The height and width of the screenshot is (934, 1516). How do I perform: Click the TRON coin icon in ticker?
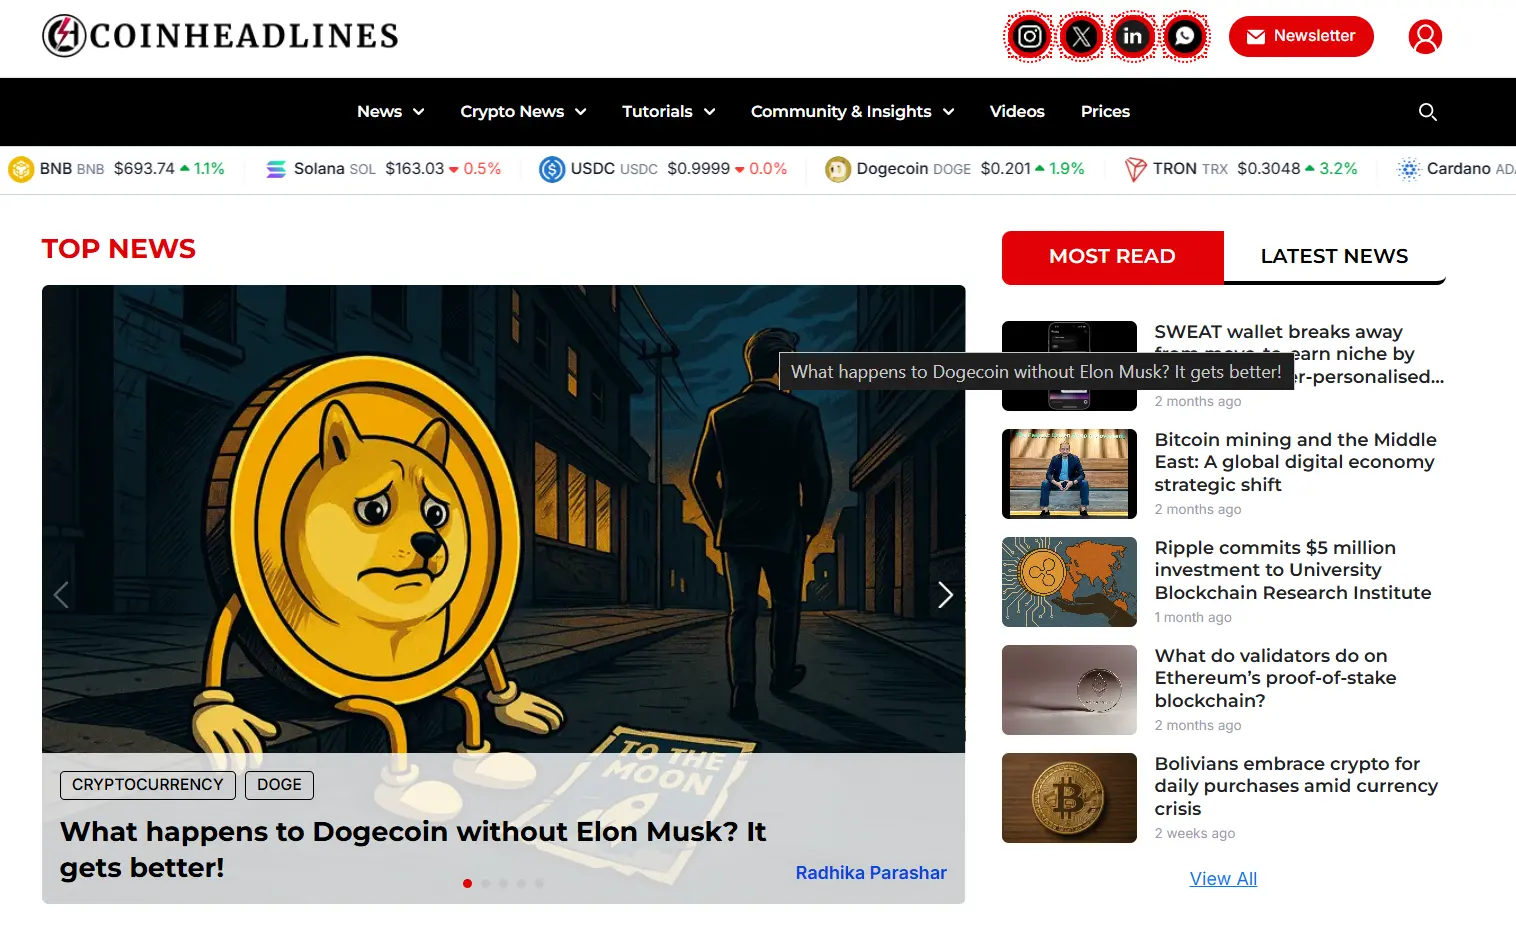point(1135,169)
